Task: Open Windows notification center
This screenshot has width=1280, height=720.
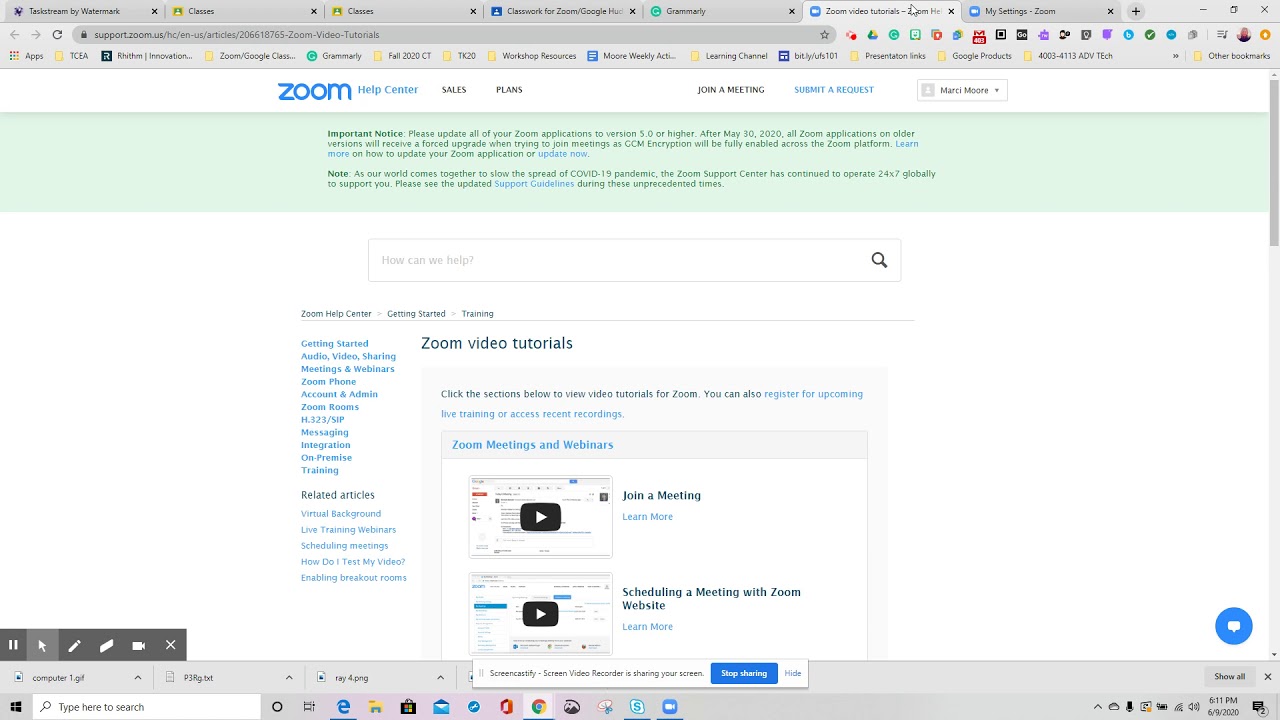Action: [1259, 707]
